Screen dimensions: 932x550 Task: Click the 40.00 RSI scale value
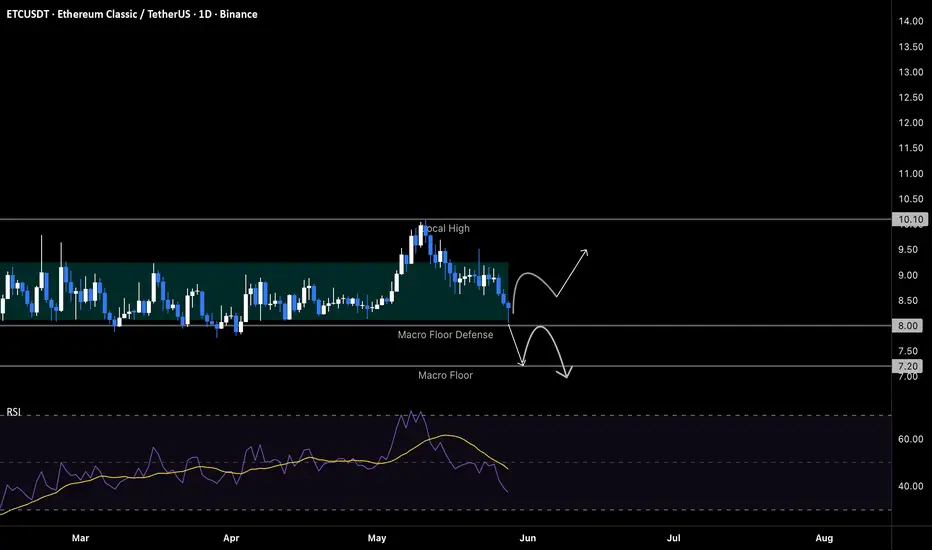(911, 486)
